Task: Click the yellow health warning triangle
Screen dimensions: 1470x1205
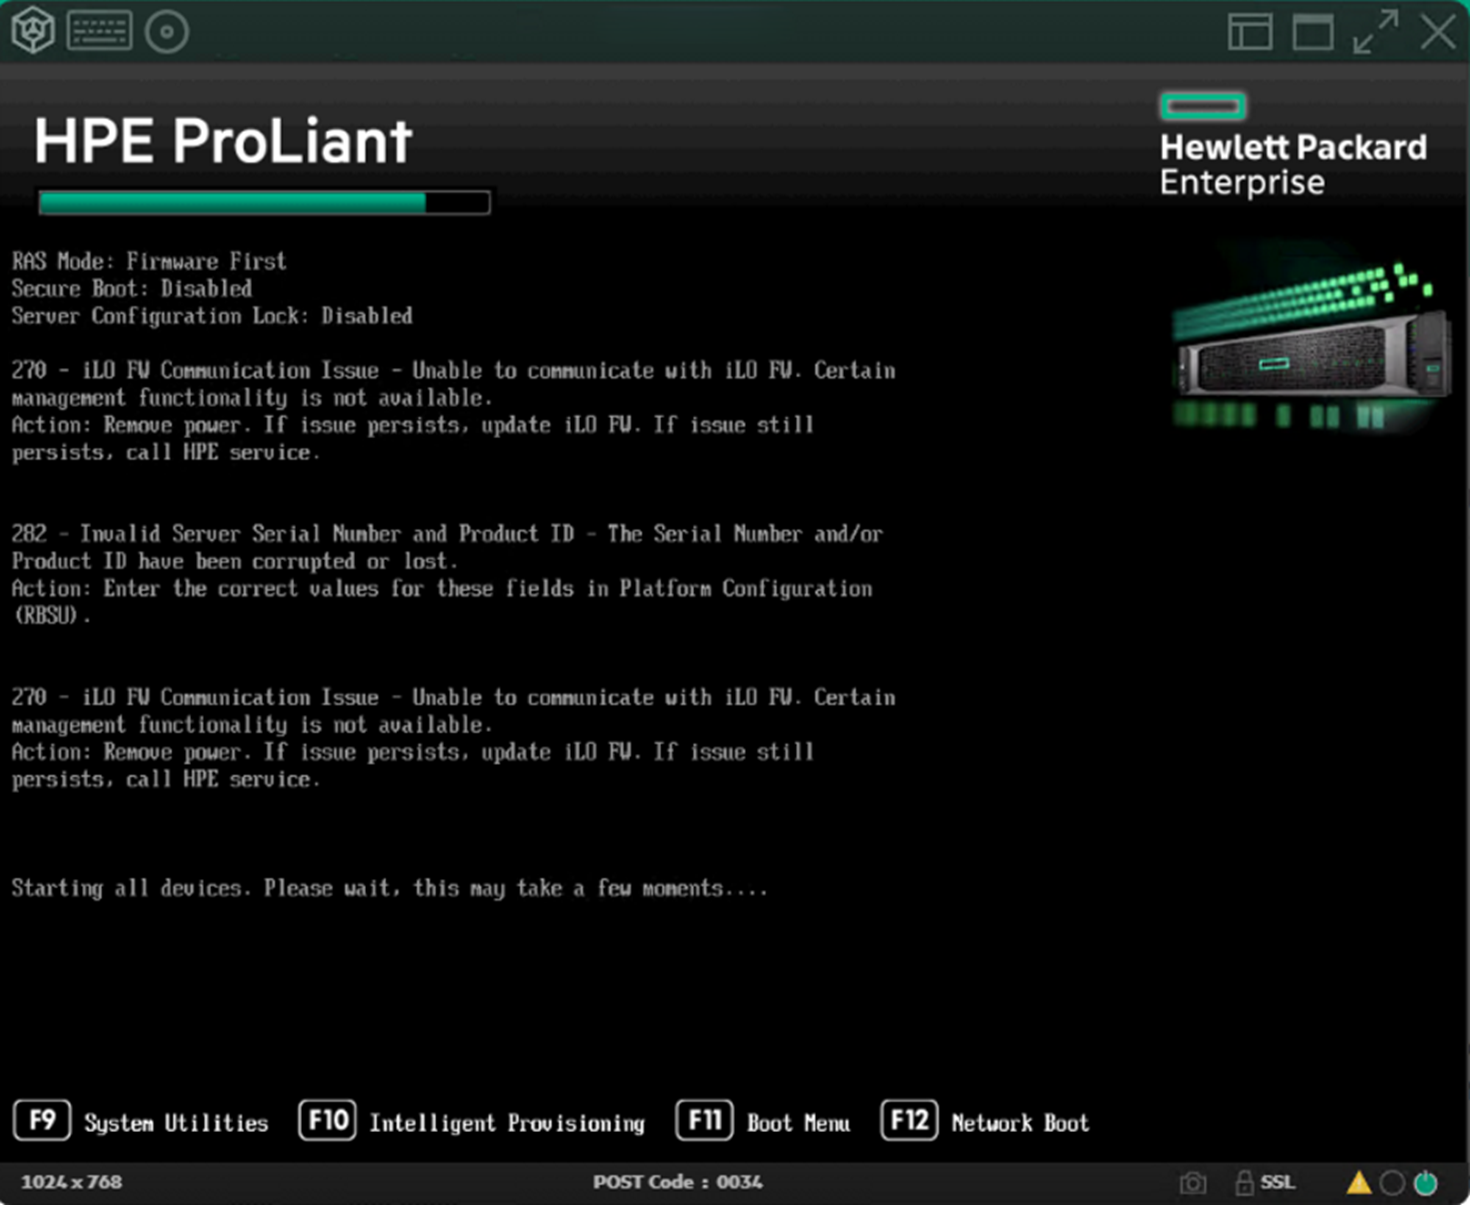Action: (1358, 1183)
